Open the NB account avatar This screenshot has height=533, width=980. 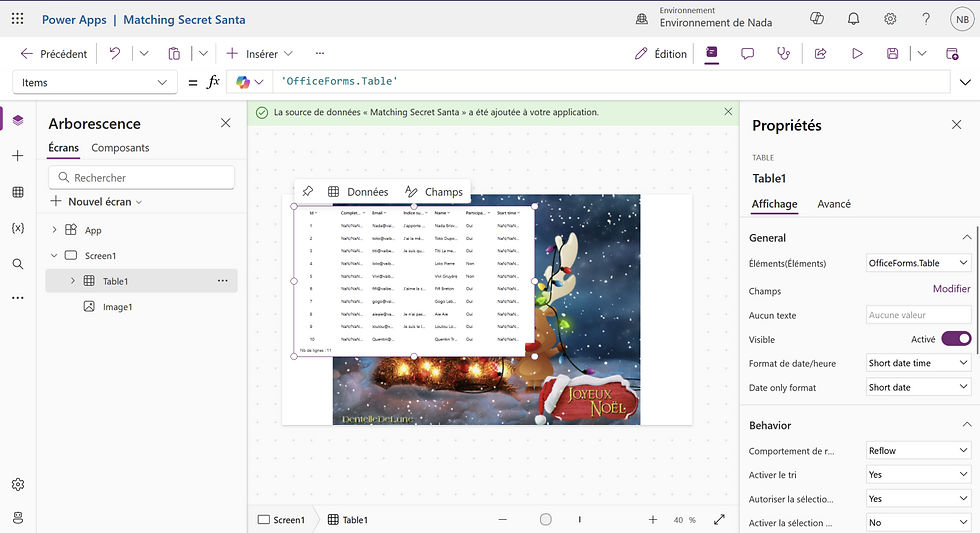(x=962, y=19)
